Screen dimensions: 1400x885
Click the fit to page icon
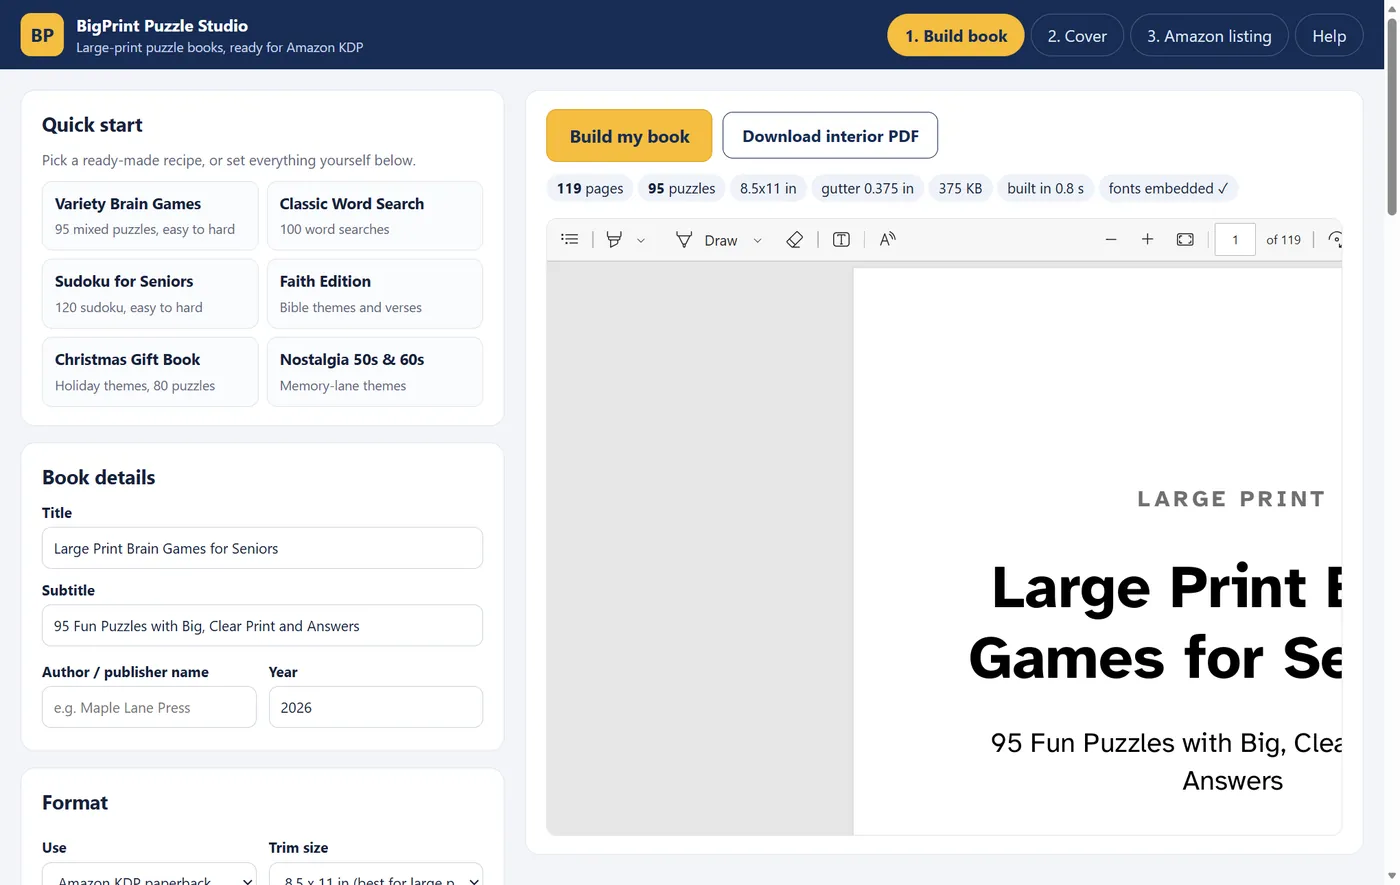1185,240
